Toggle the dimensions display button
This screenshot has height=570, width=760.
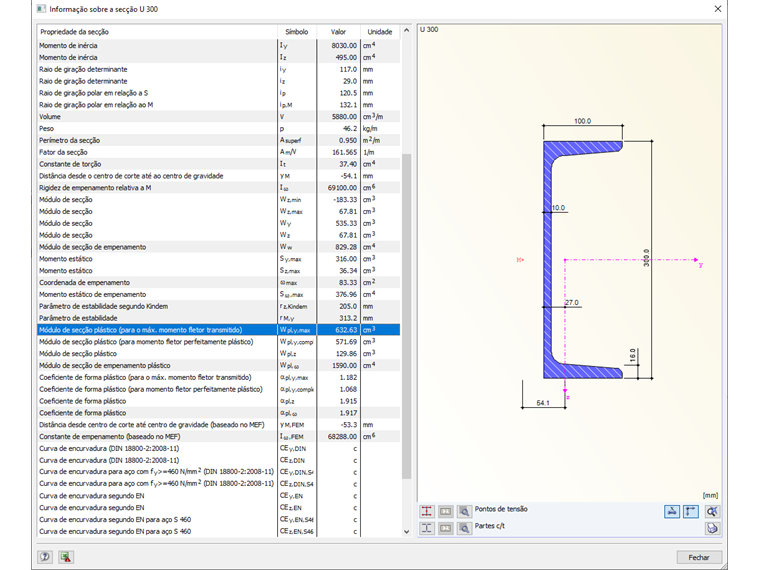click(672, 511)
